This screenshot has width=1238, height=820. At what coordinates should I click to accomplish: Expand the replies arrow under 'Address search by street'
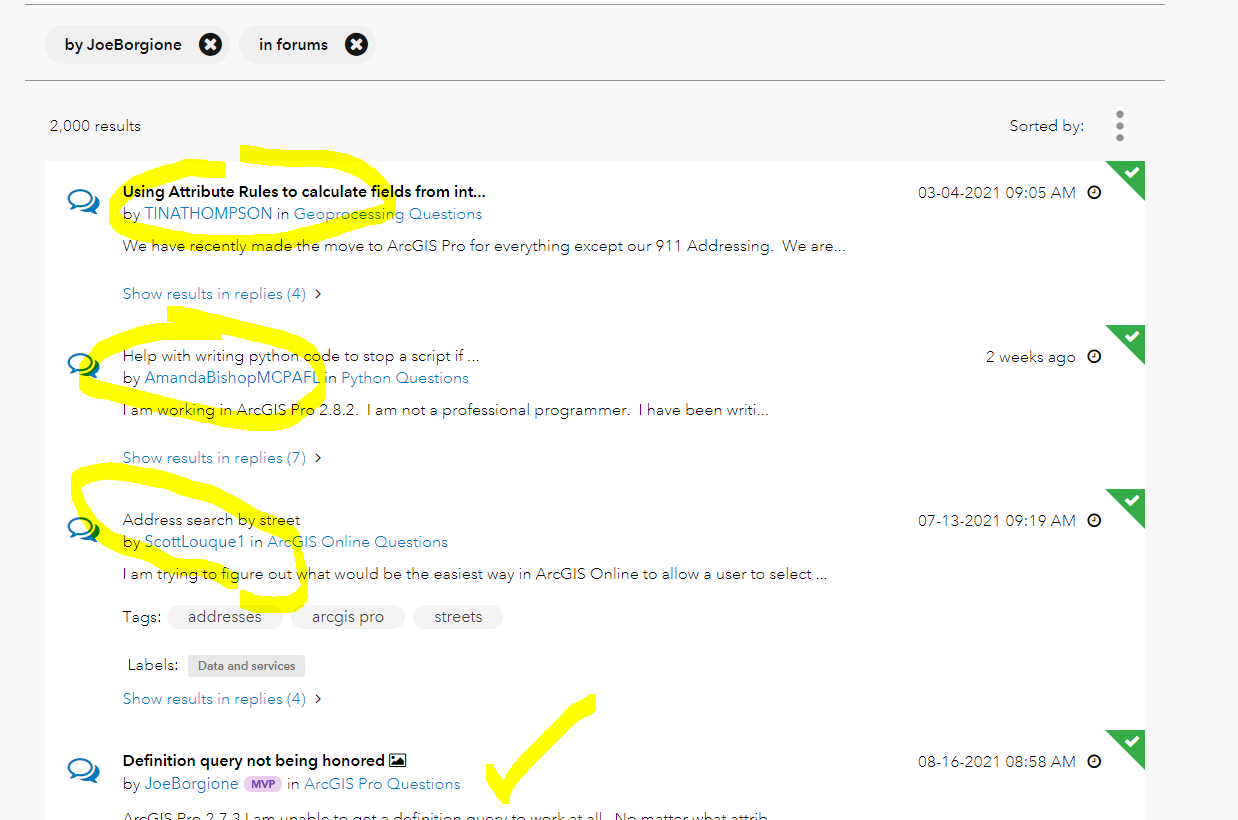318,698
